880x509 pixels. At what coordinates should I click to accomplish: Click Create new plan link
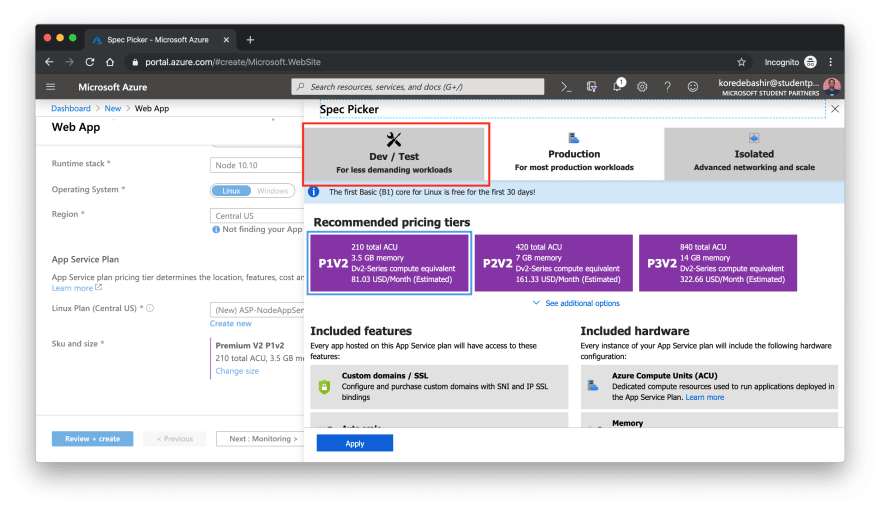pos(231,323)
